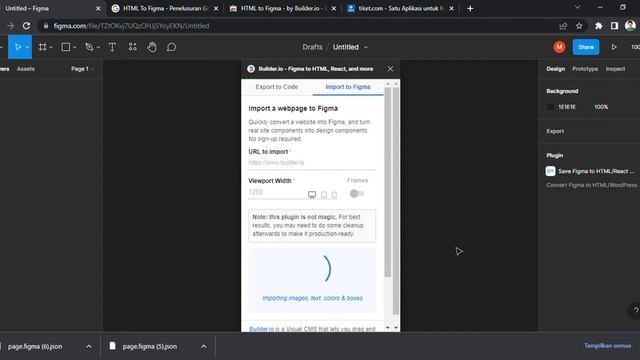Click the URL to import field
The width and height of the screenshot is (640, 360).
(312, 163)
